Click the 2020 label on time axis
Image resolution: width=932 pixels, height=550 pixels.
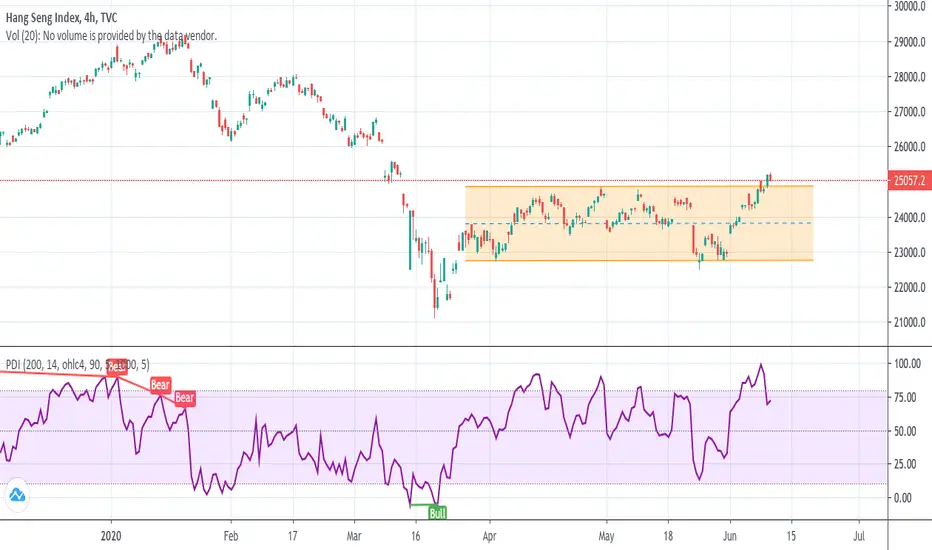111,536
